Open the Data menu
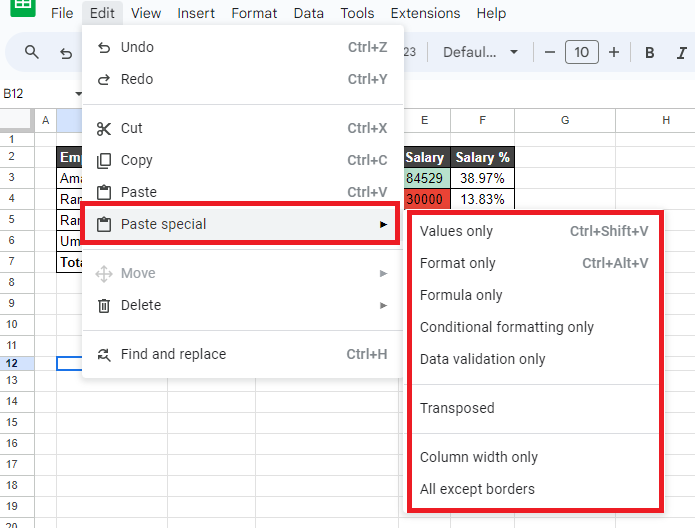This screenshot has width=695, height=528. [308, 13]
